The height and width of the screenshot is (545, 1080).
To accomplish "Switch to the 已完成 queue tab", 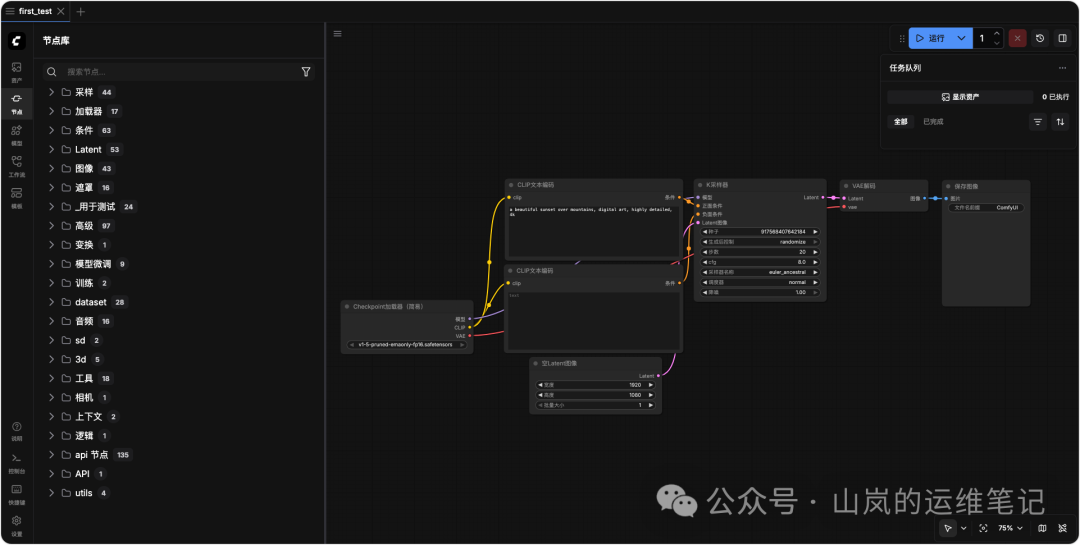I will pyautogui.click(x=932, y=122).
